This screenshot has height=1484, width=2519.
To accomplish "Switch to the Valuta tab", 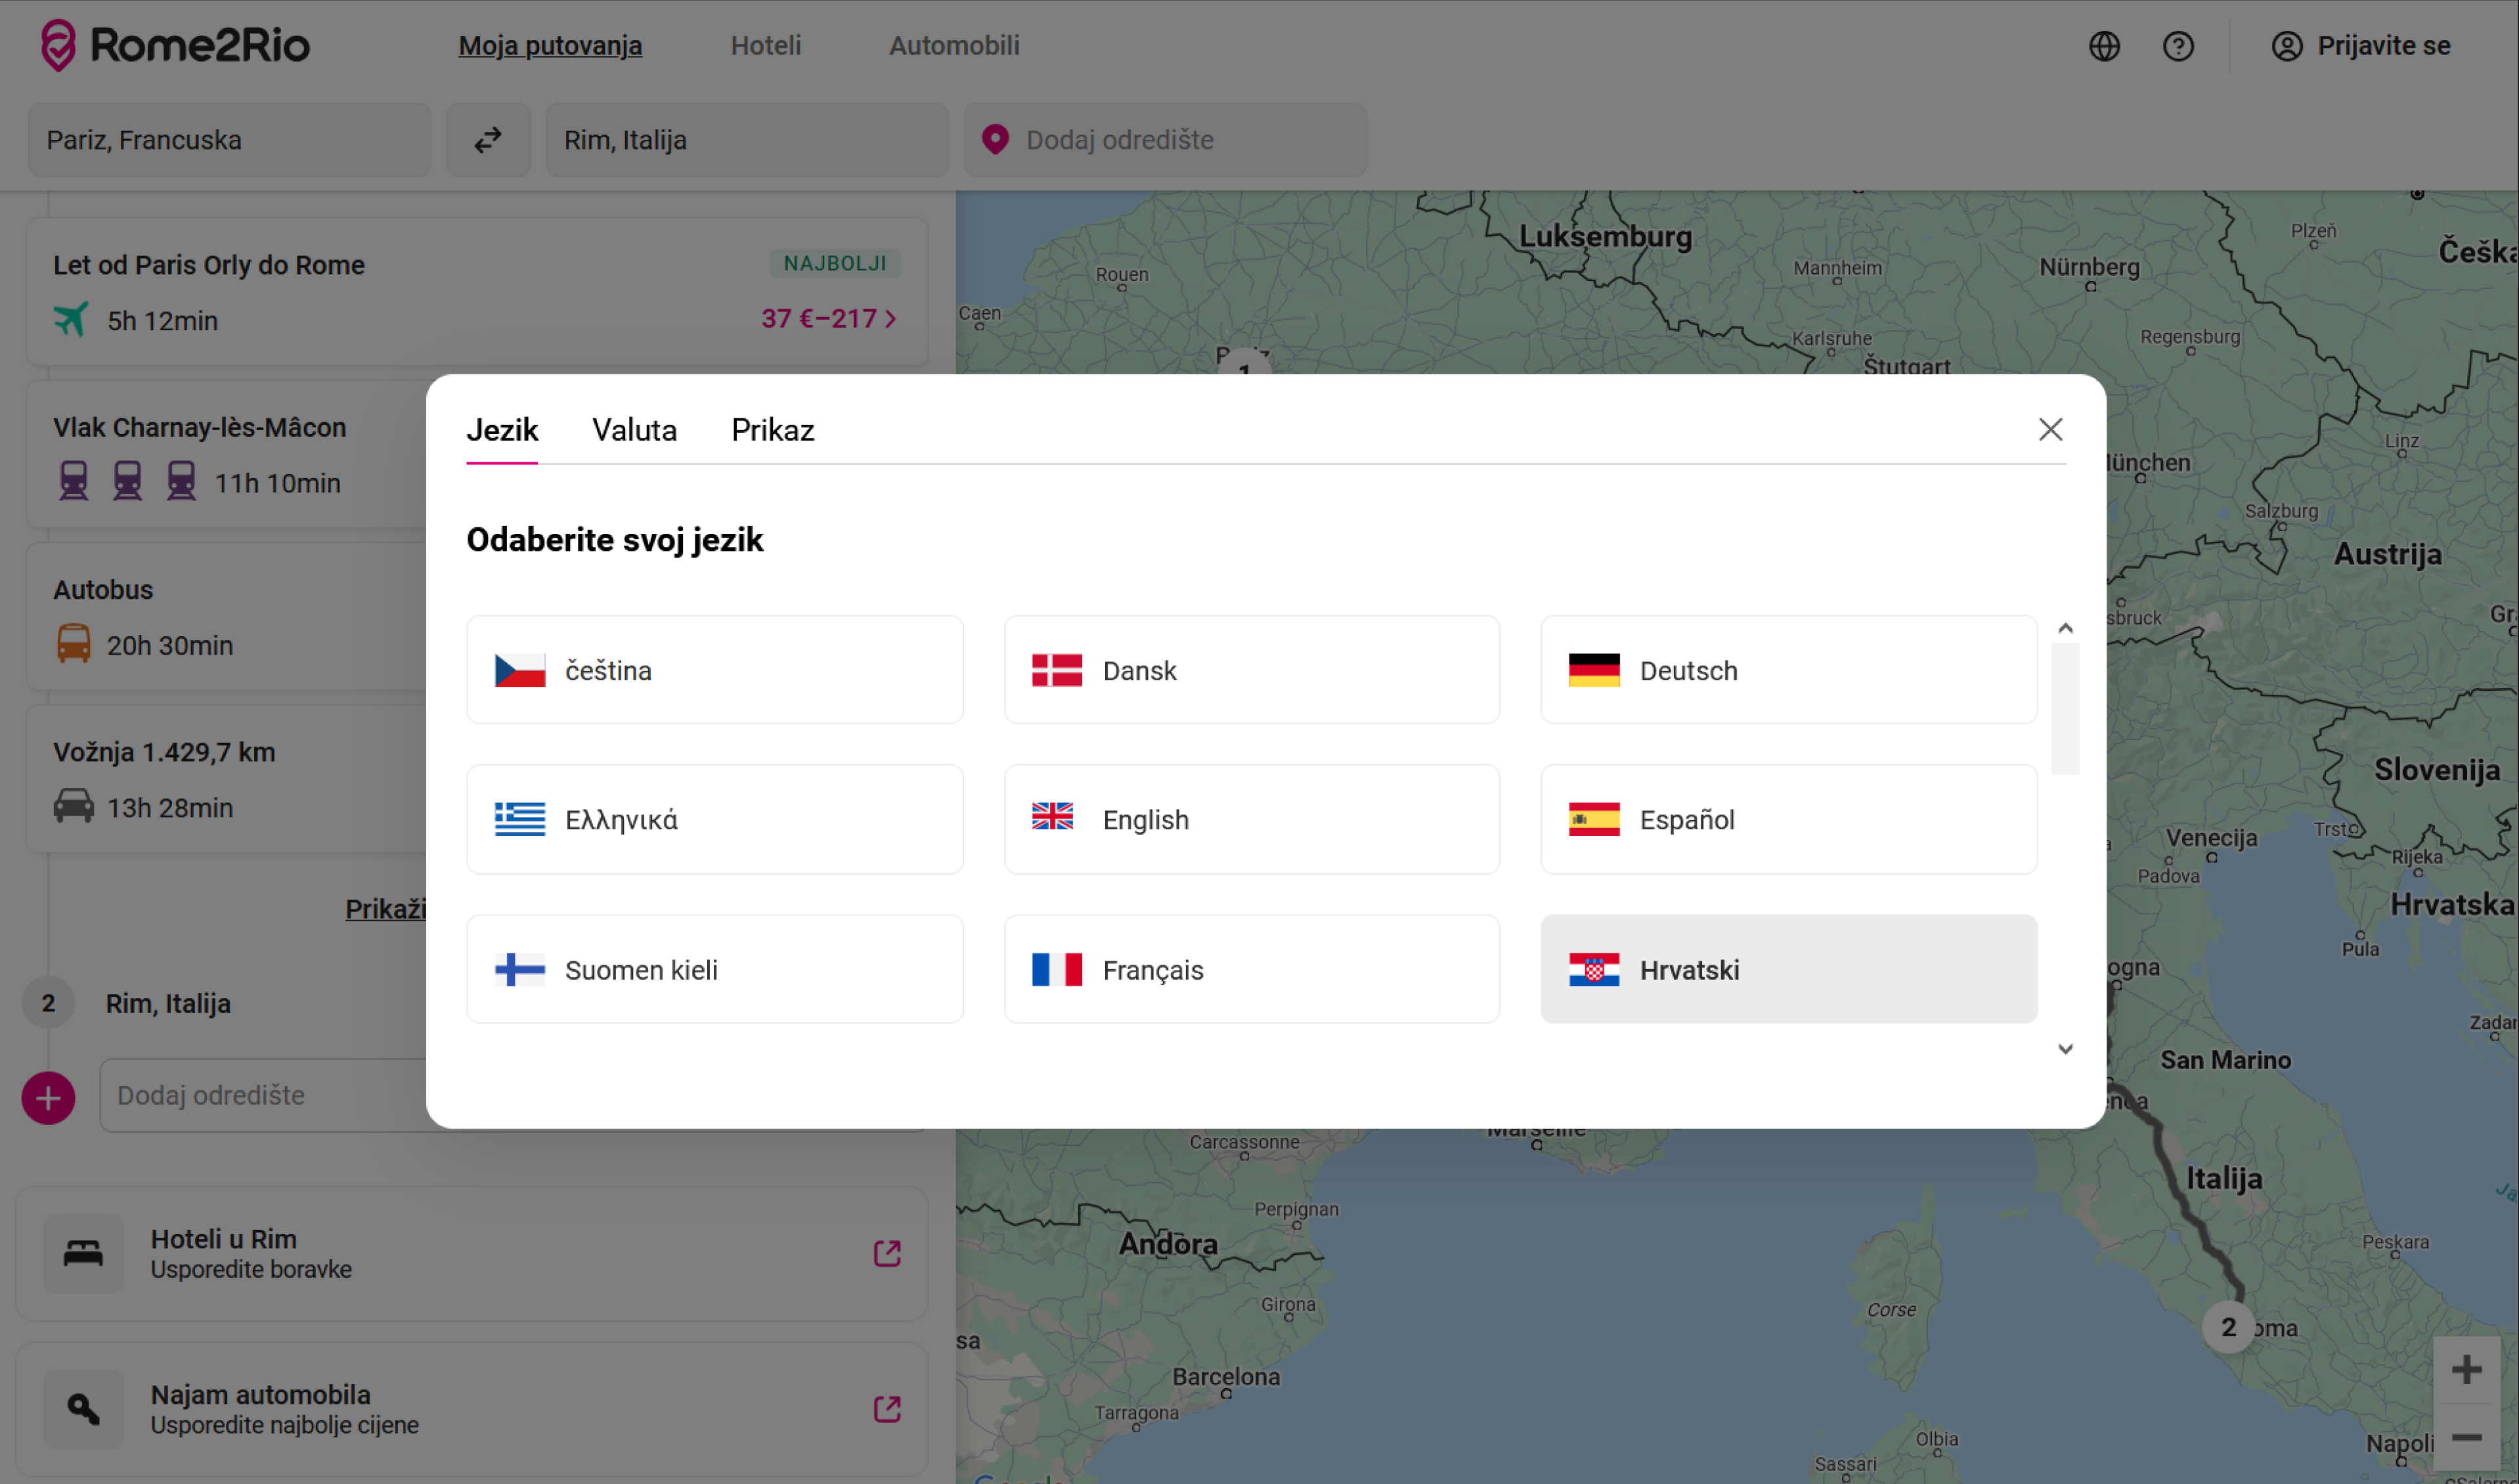I will pyautogui.click(x=634, y=430).
